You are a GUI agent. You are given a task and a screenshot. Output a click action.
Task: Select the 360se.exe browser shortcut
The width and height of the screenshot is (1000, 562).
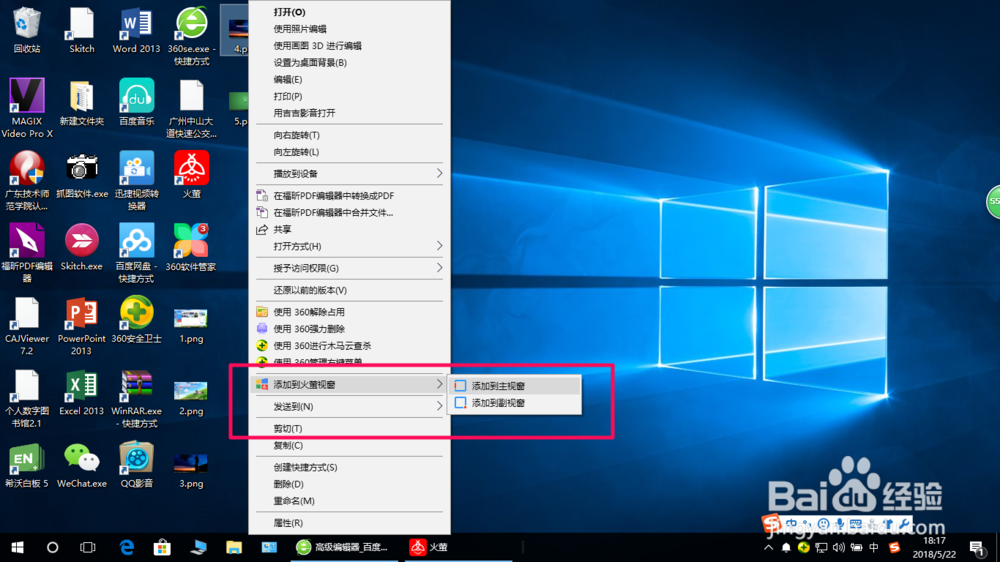[x=191, y=36]
